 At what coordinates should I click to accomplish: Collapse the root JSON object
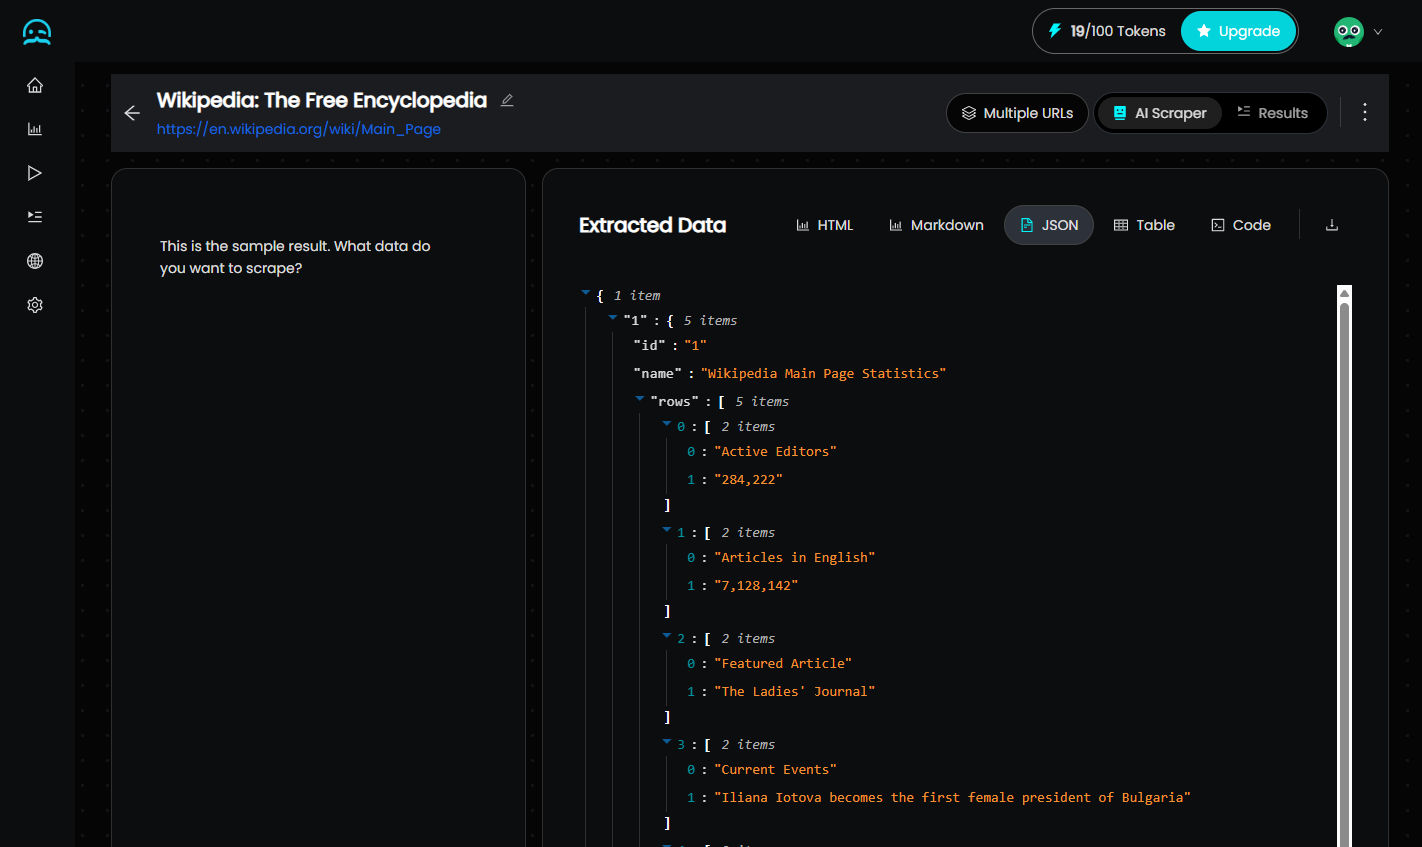(x=586, y=293)
